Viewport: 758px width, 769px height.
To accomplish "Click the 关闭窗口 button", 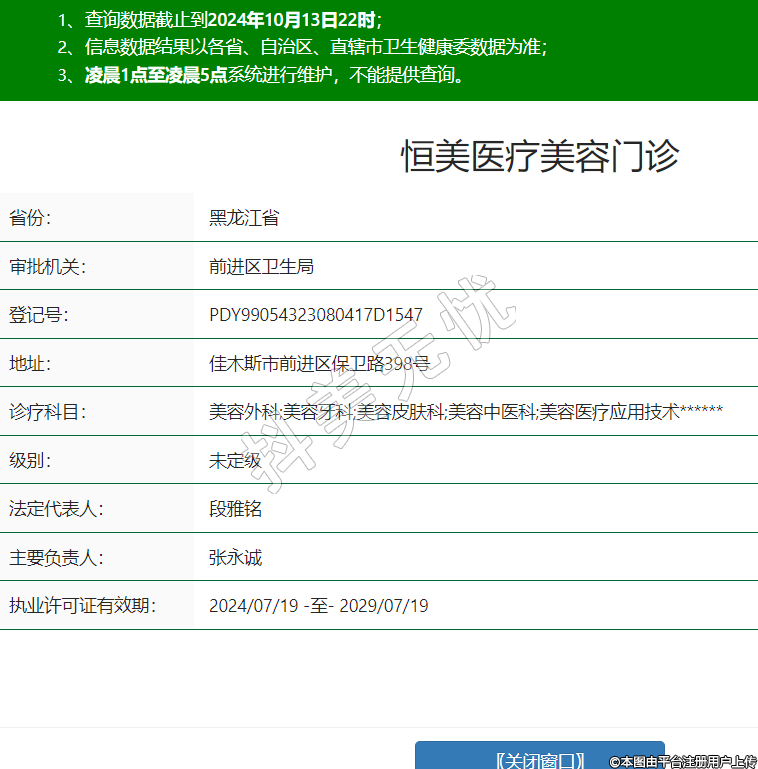I will click(x=539, y=758).
